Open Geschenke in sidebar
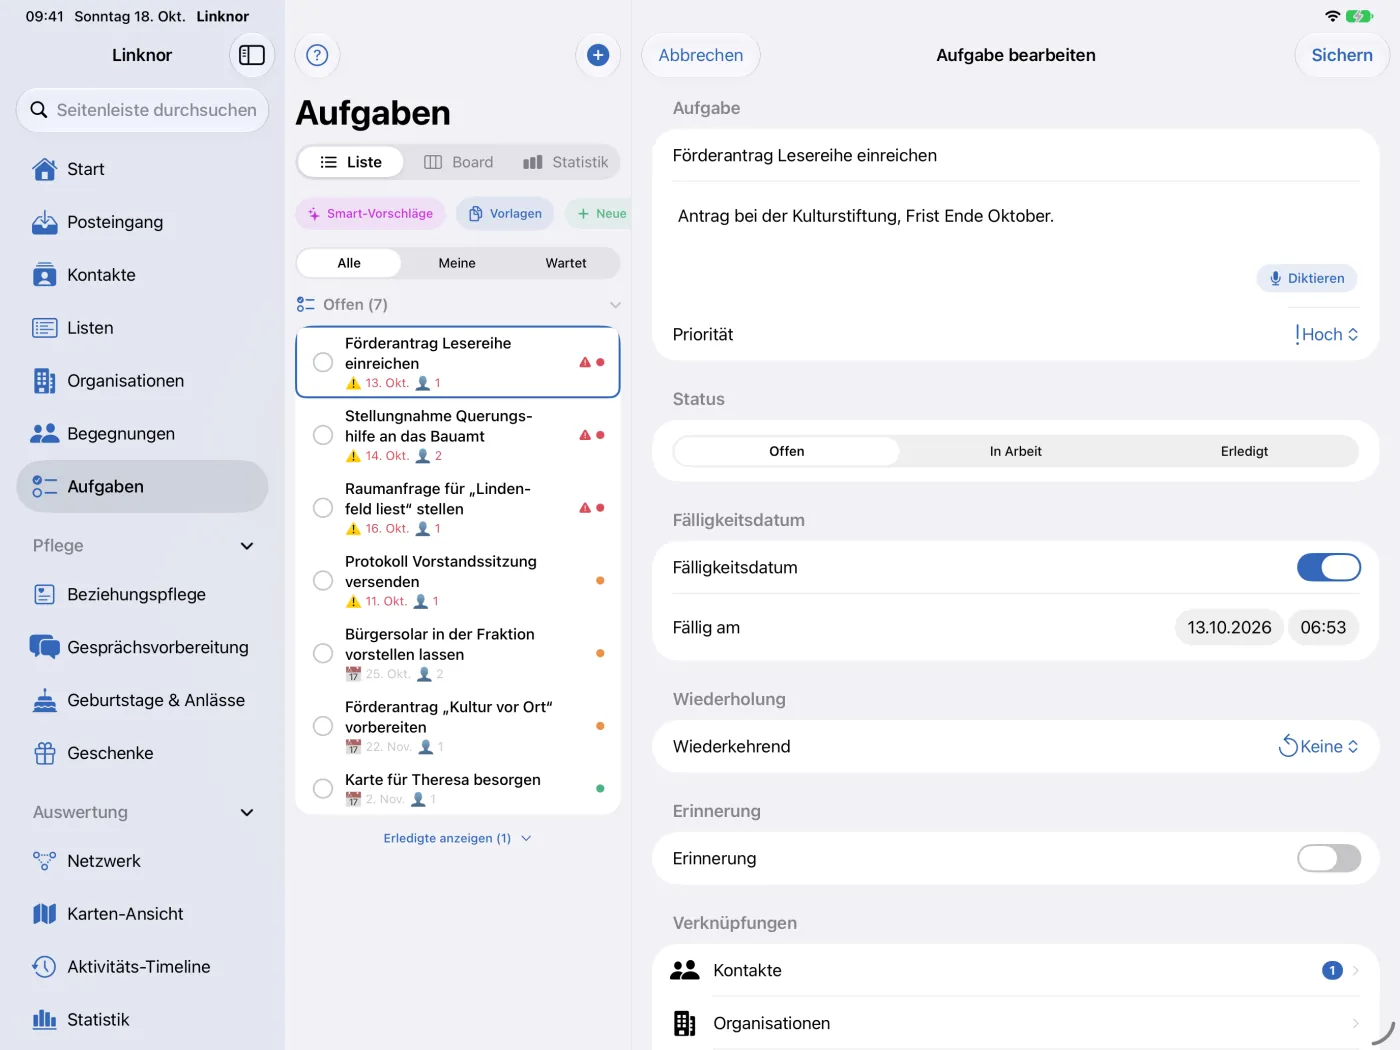Screen dimensions: 1400x1050 click(x=142, y=753)
